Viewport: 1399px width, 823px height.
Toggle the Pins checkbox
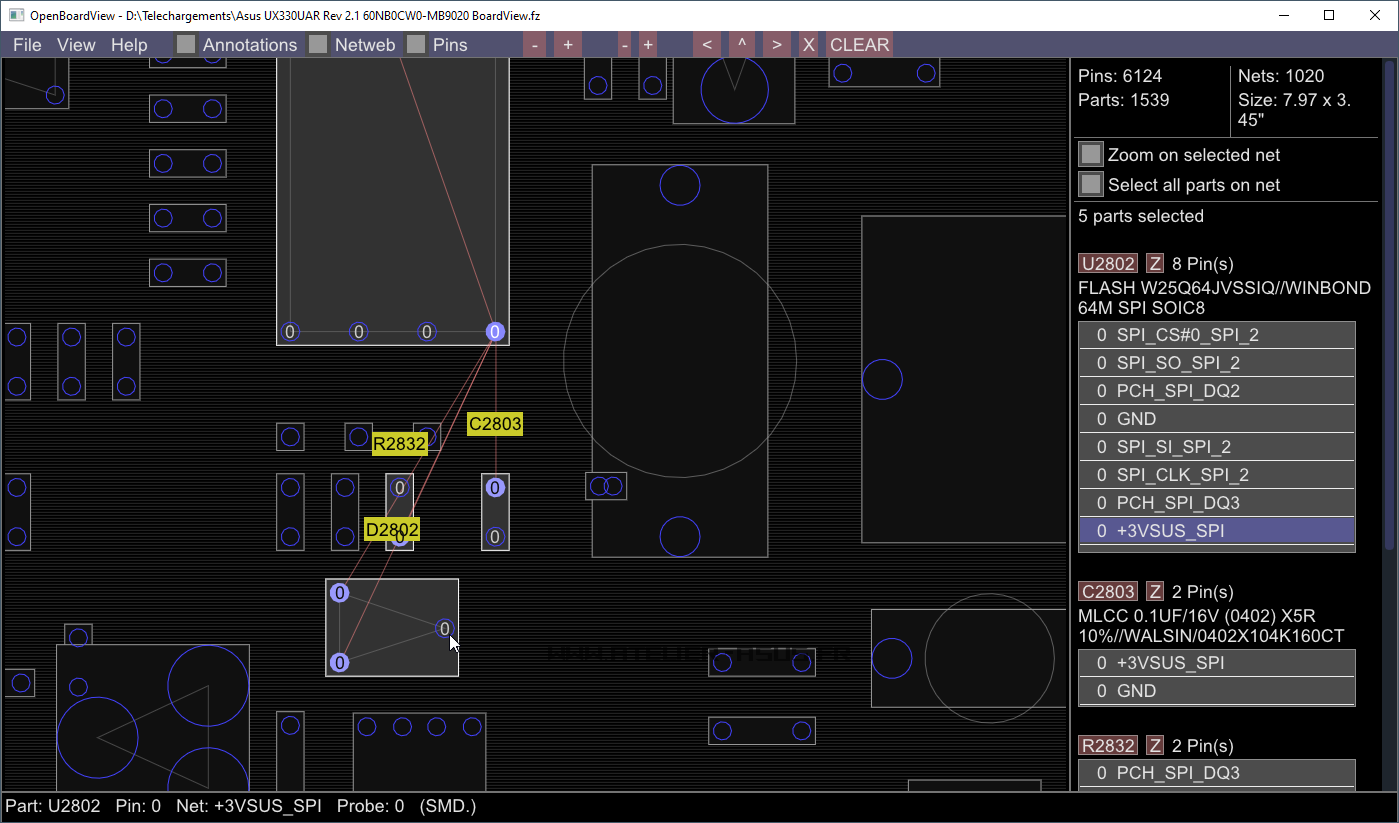click(x=416, y=45)
